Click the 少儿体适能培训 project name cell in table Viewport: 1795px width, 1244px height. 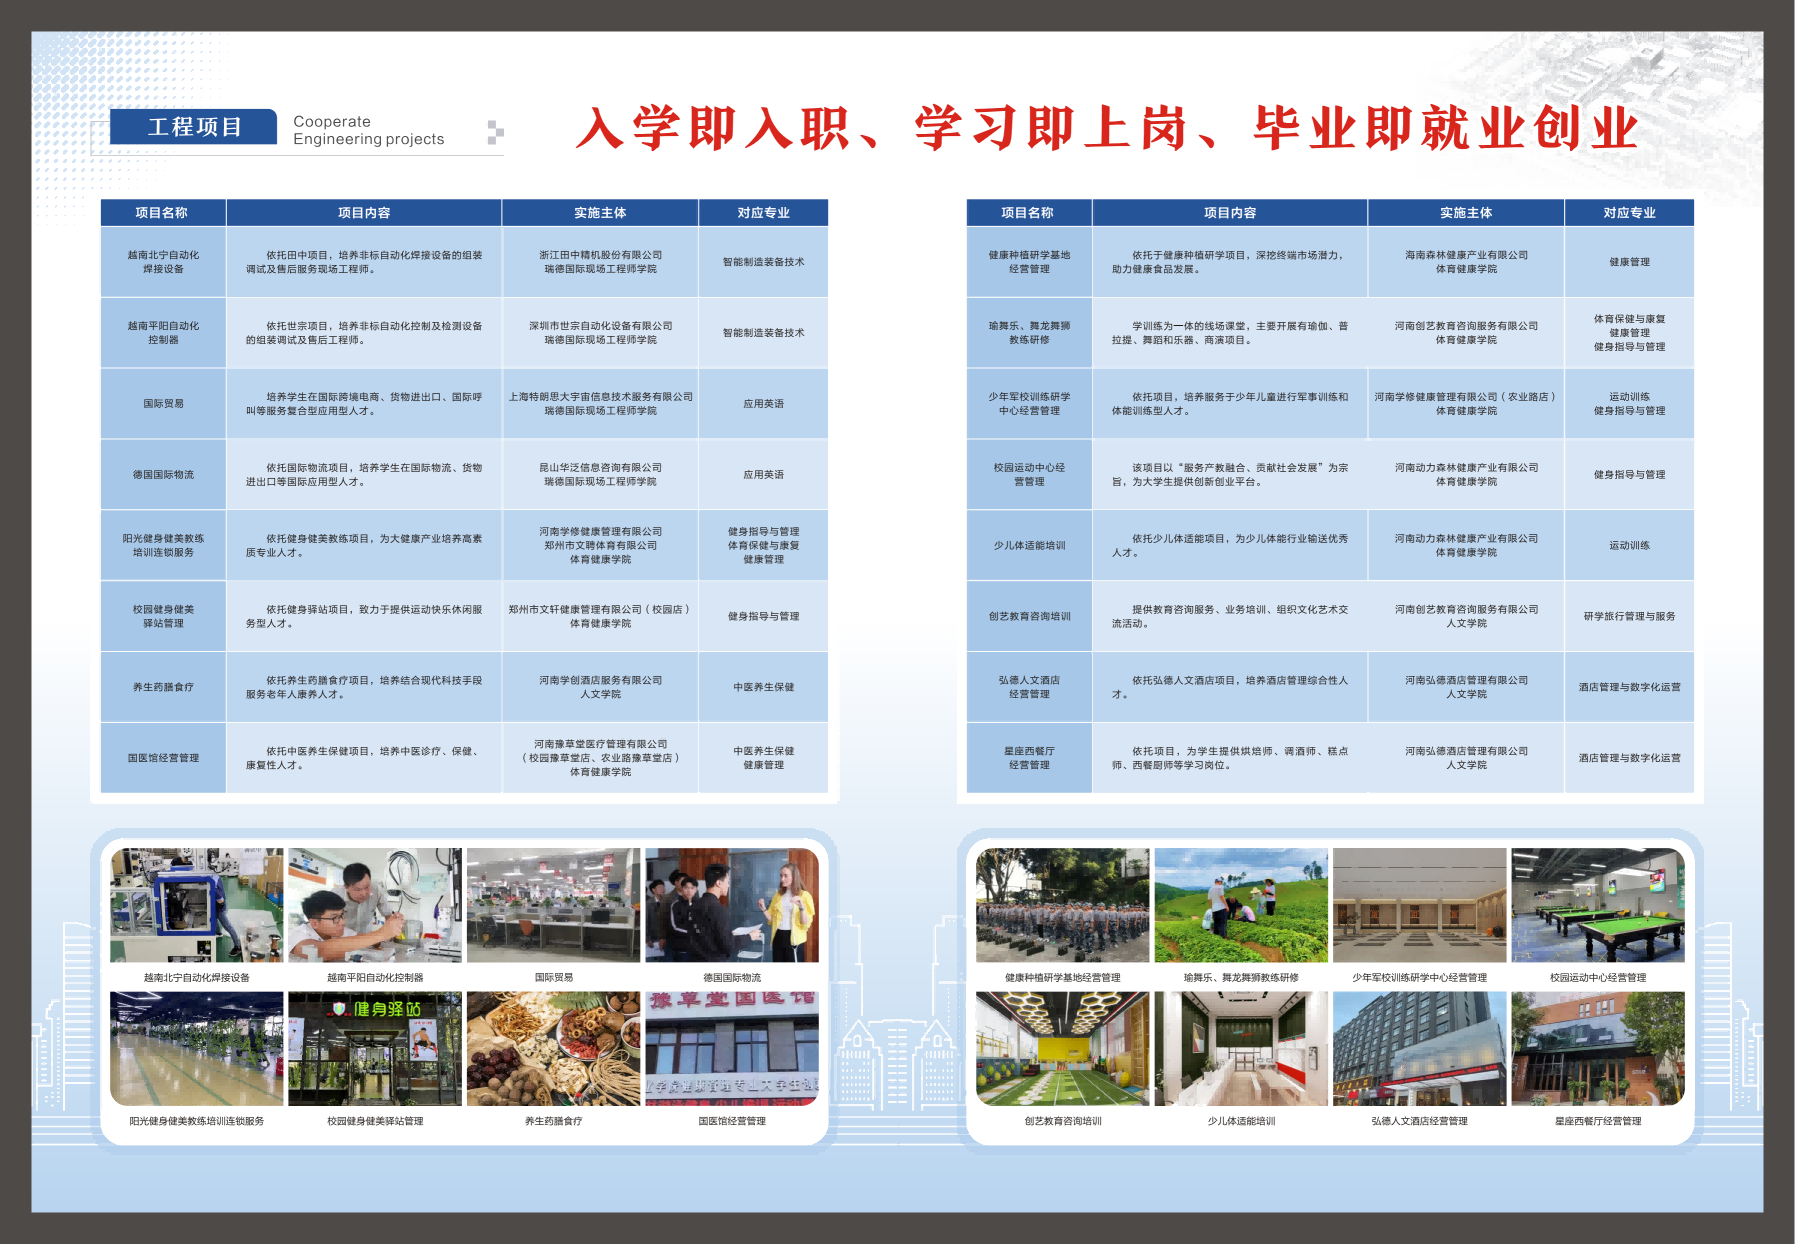click(x=1029, y=546)
